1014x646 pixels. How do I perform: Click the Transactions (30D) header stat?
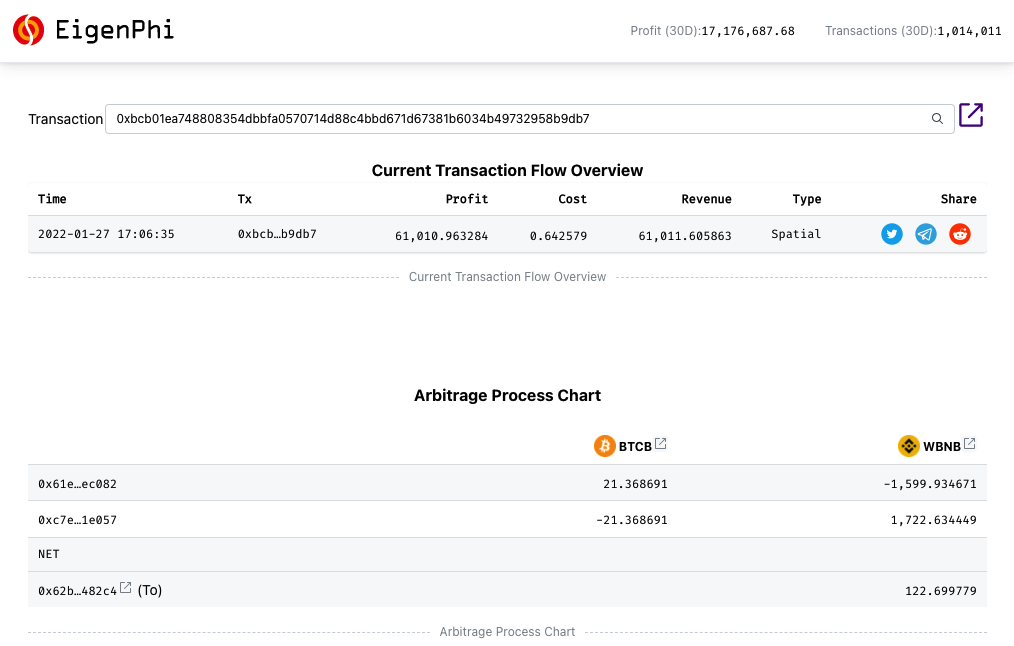911,31
